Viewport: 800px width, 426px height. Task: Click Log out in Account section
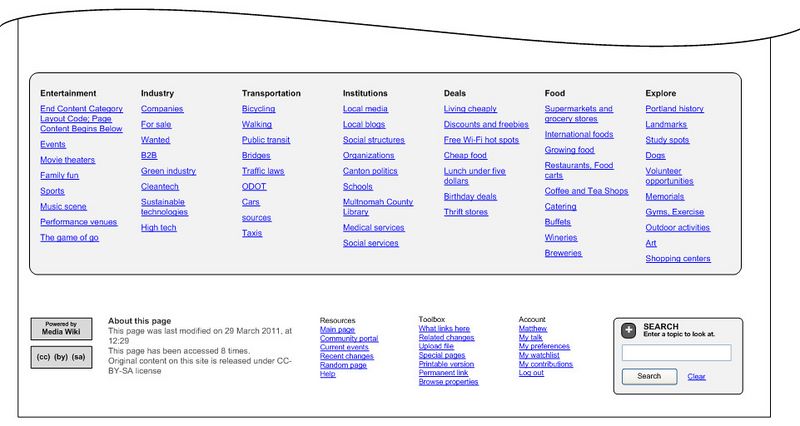[531, 373]
